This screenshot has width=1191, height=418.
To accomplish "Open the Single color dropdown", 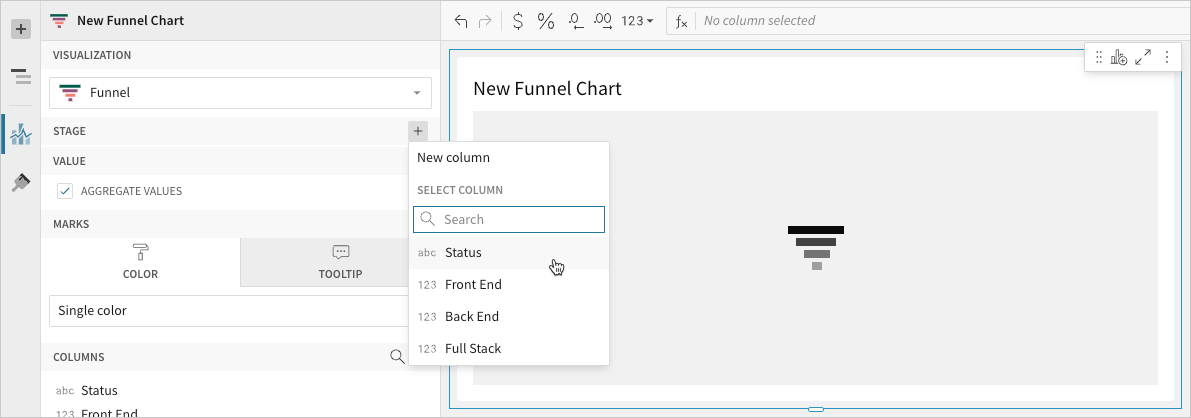I will click(x=230, y=311).
